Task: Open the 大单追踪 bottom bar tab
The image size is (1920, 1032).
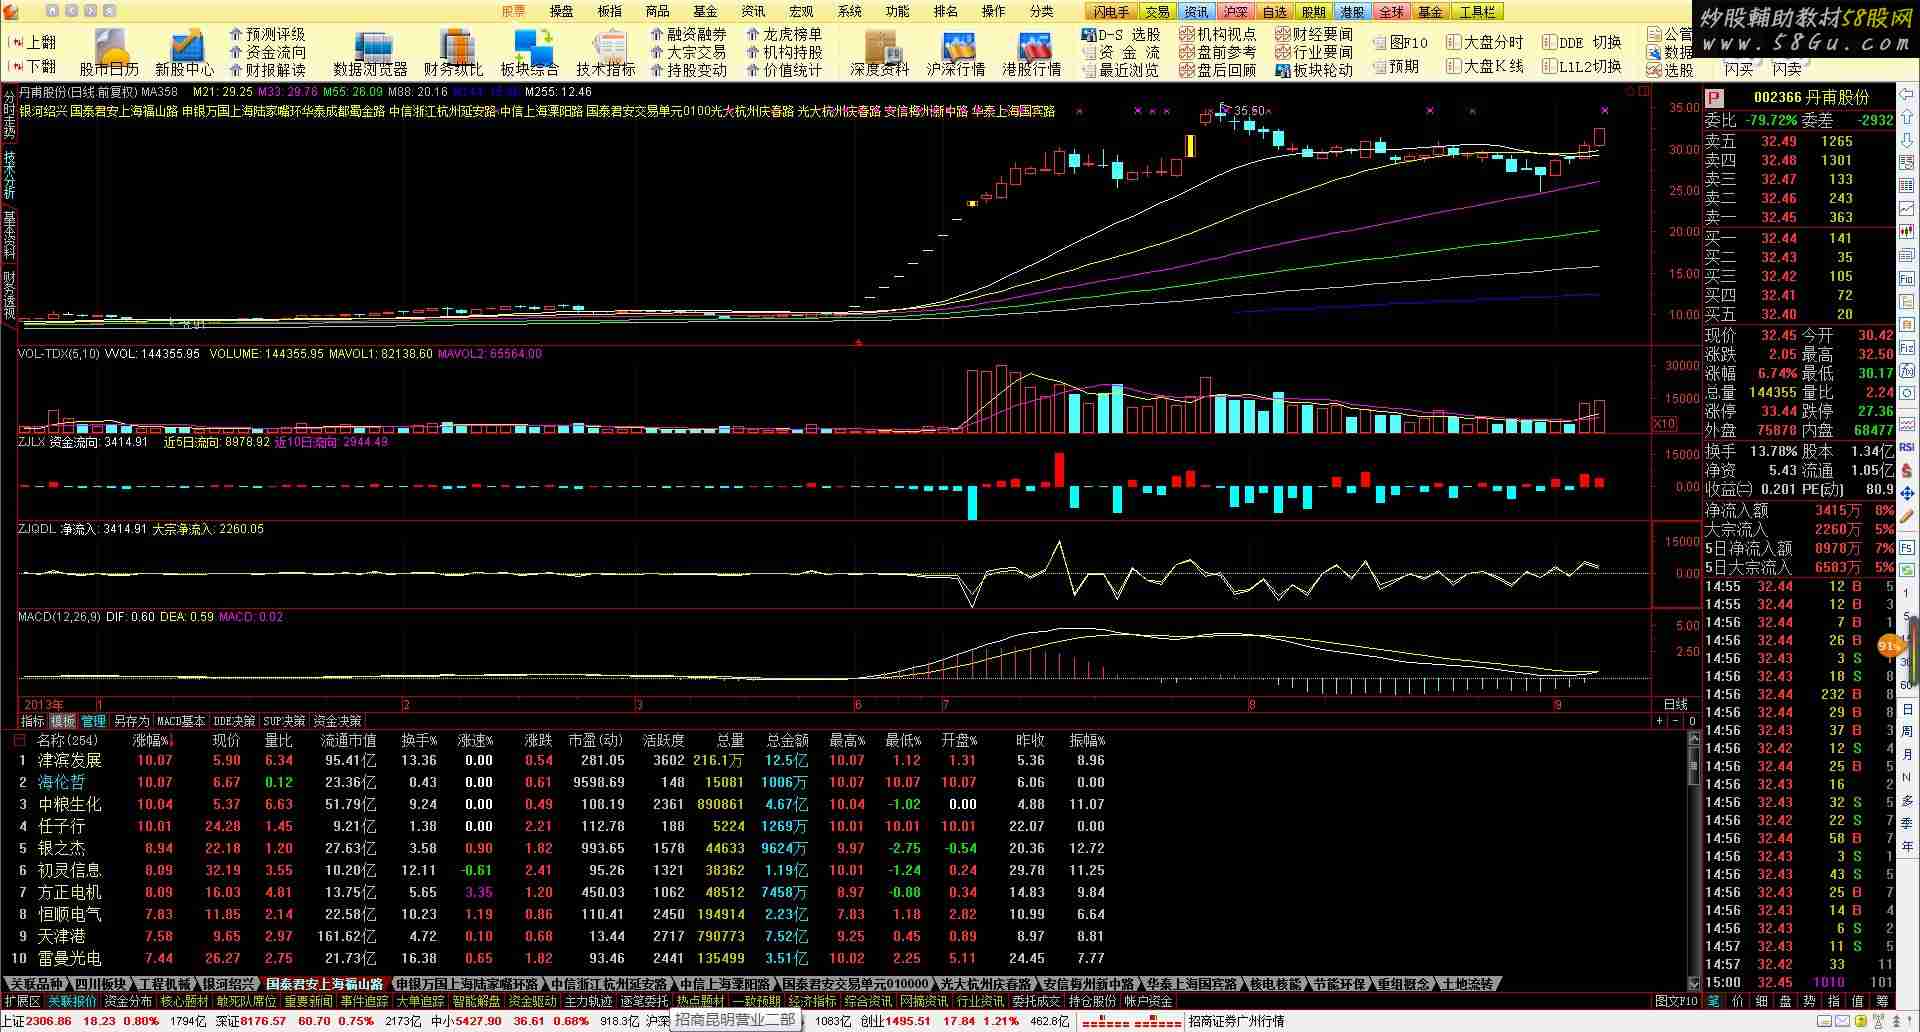Action: (420, 1001)
